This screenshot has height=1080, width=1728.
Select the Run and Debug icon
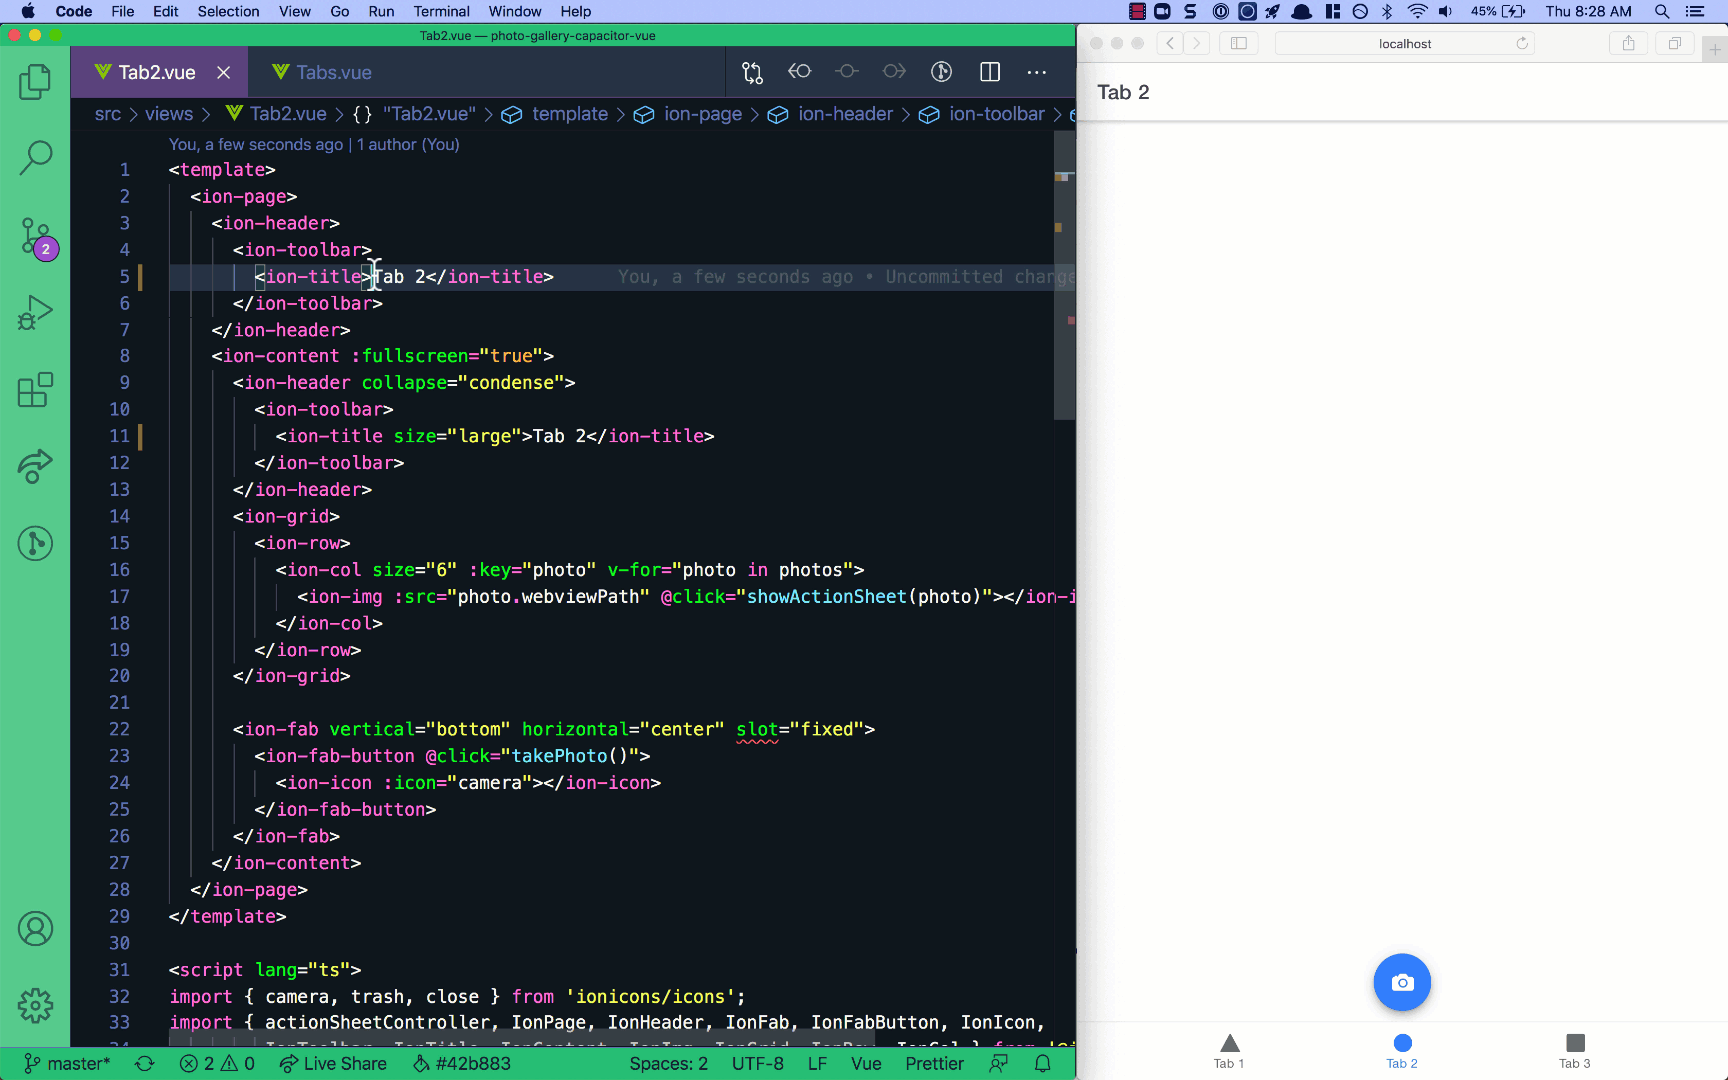coord(35,312)
